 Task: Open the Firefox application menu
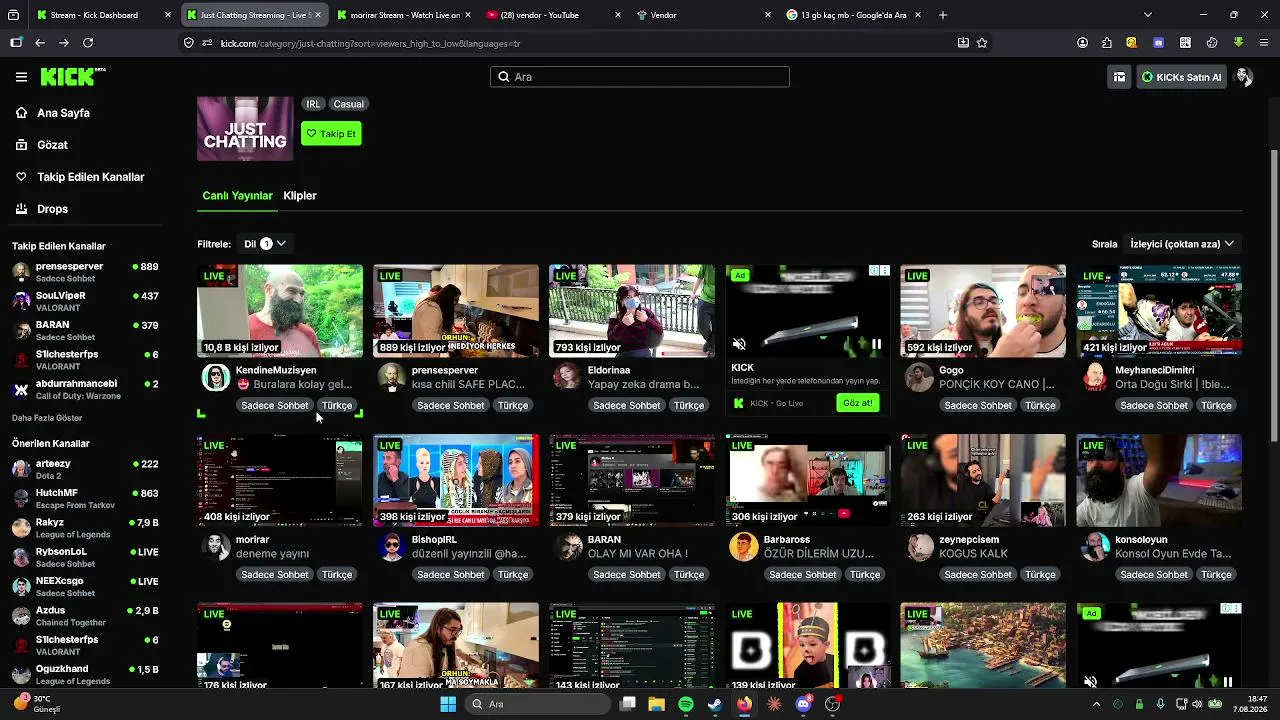1264,43
